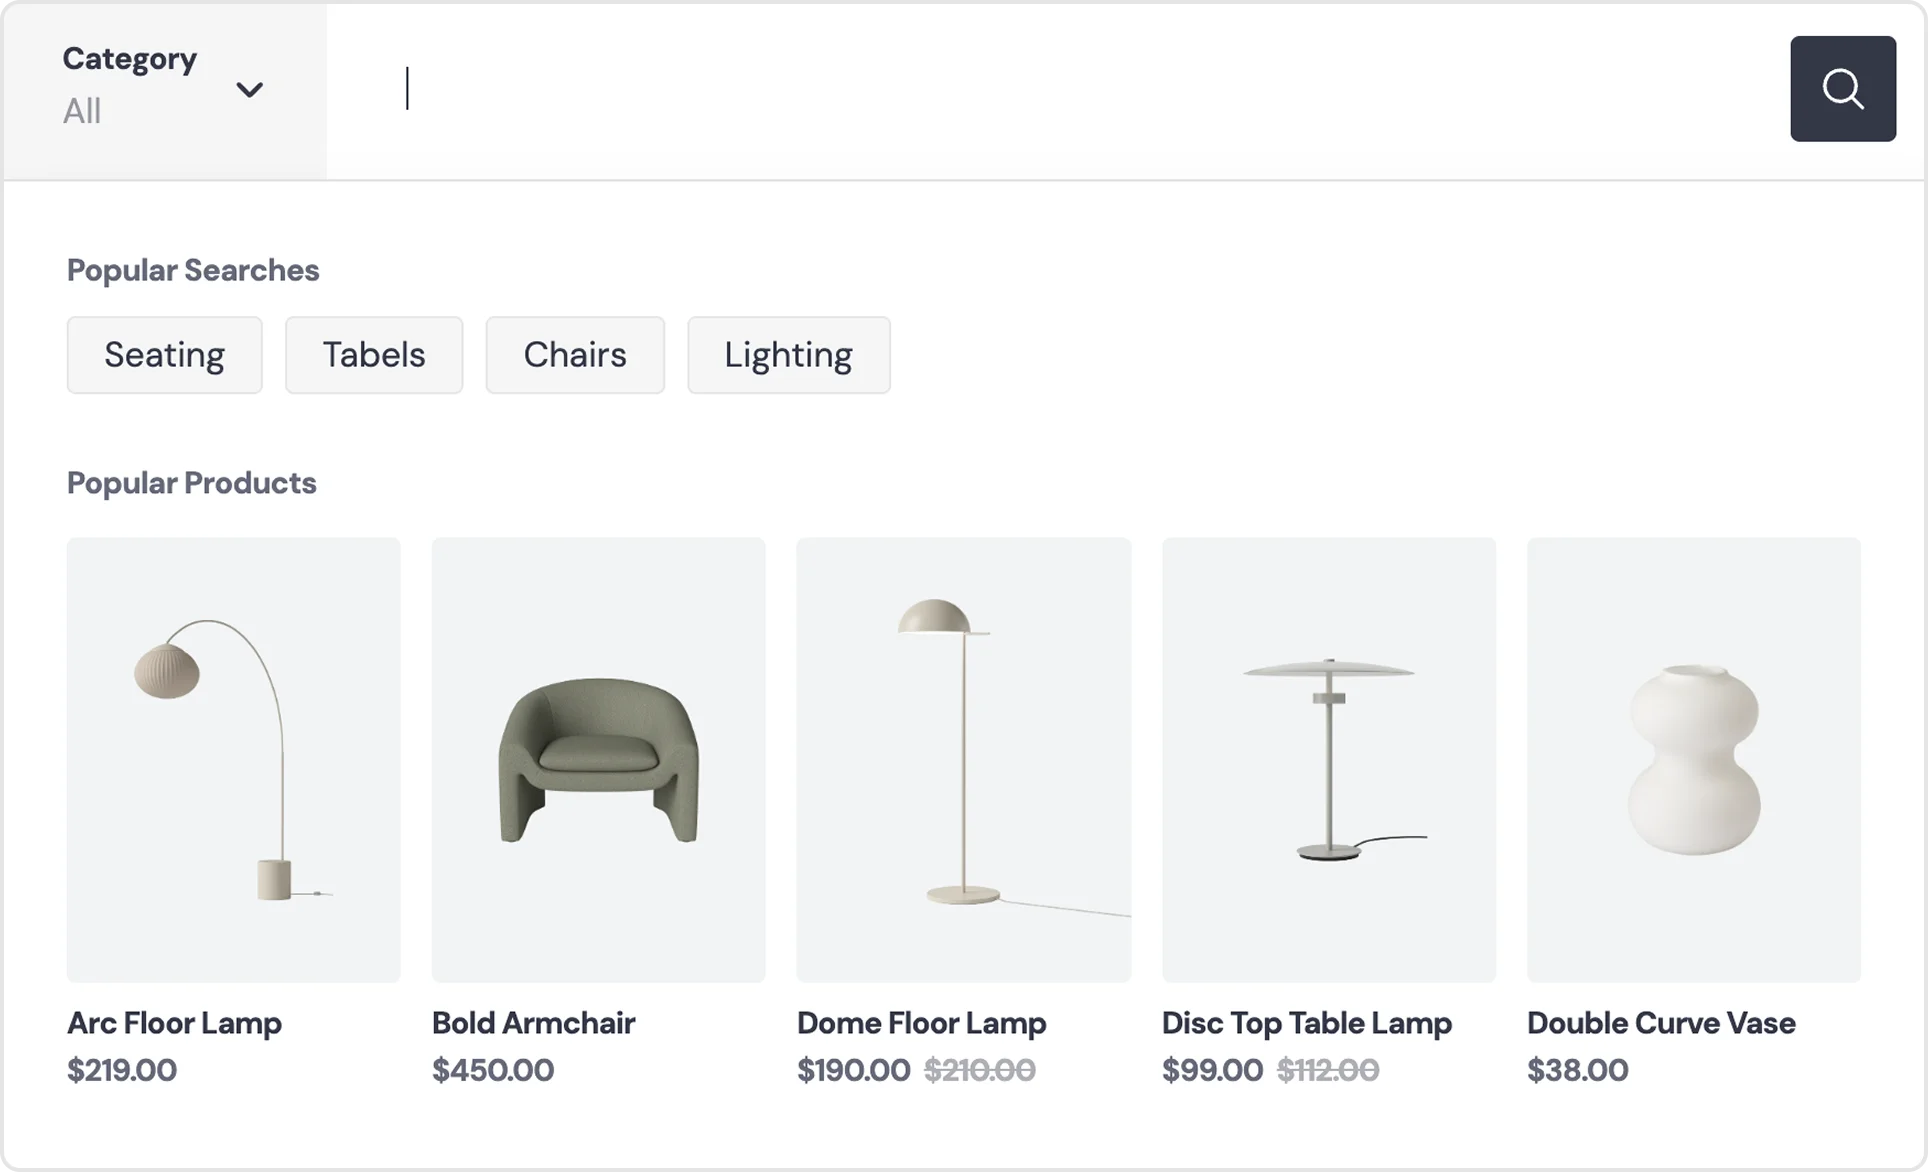This screenshot has width=1928, height=1172.
Task: Open the Double Curve Vase image
Action: [x=1693, y=759]
